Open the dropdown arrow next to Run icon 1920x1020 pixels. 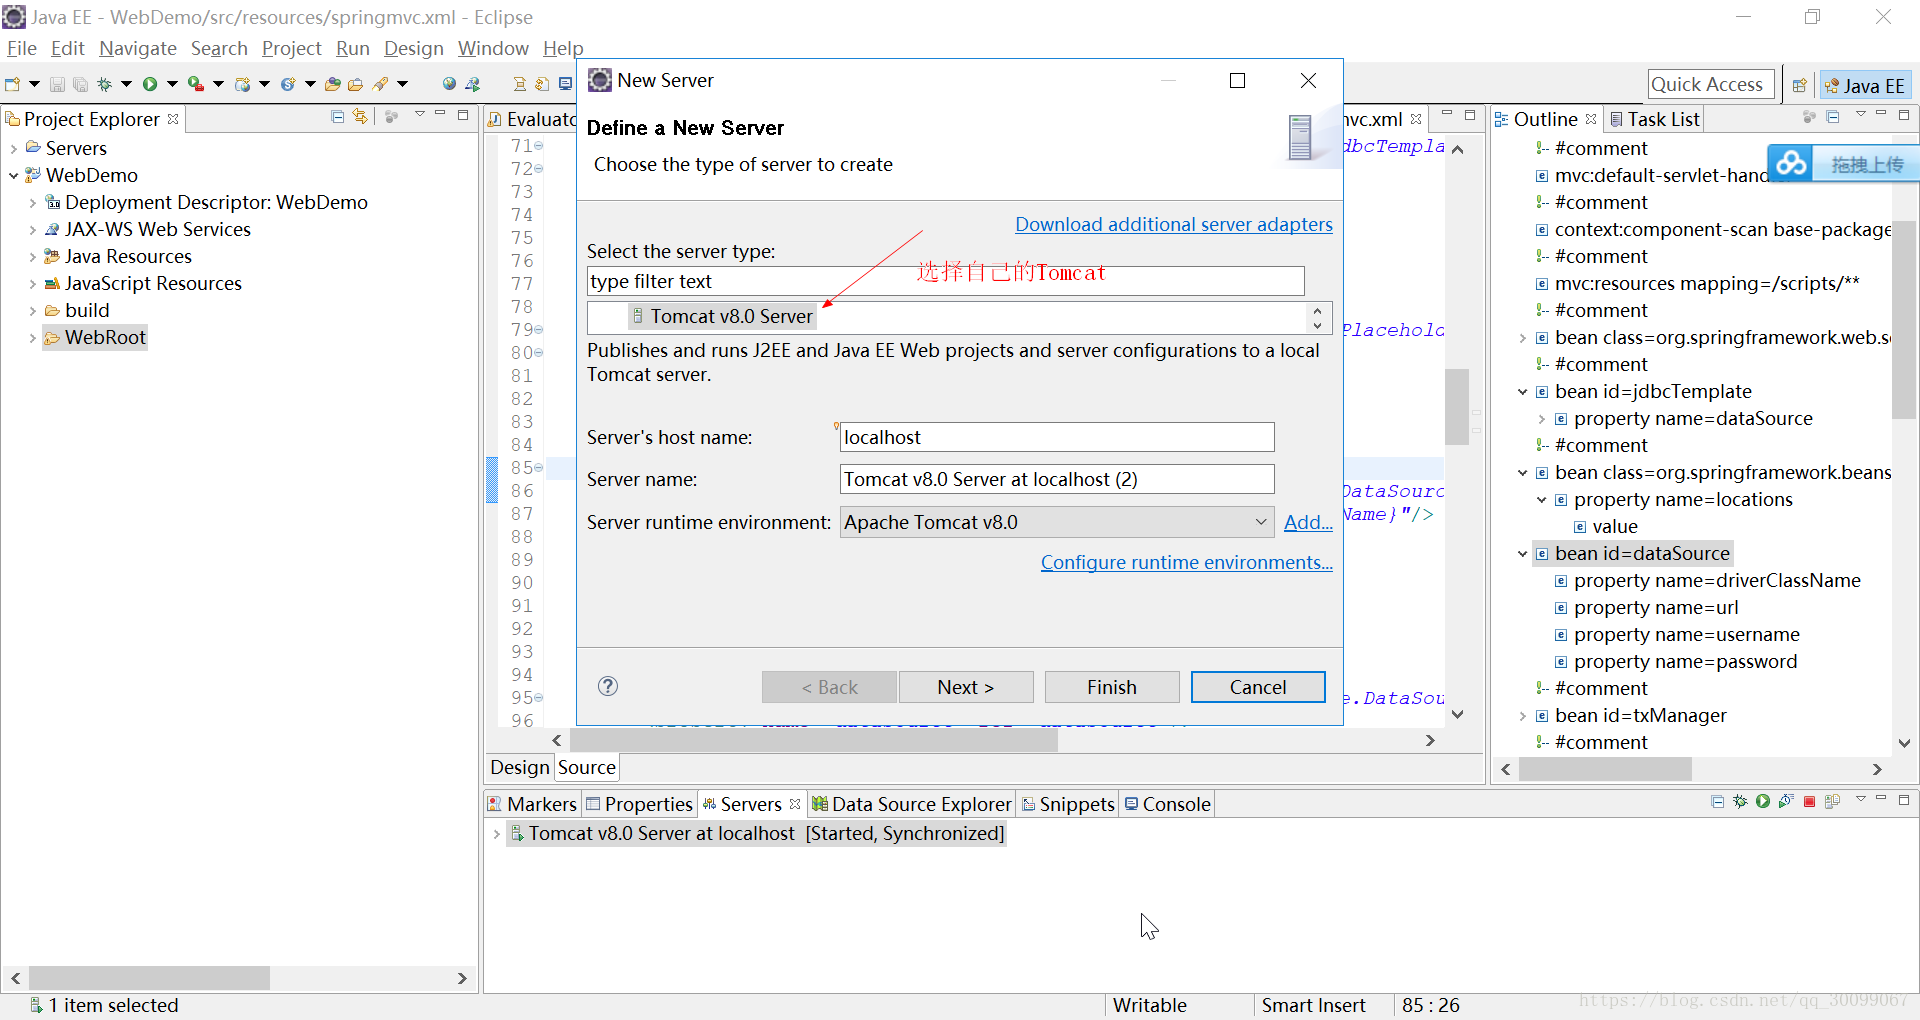pos(172,84)
